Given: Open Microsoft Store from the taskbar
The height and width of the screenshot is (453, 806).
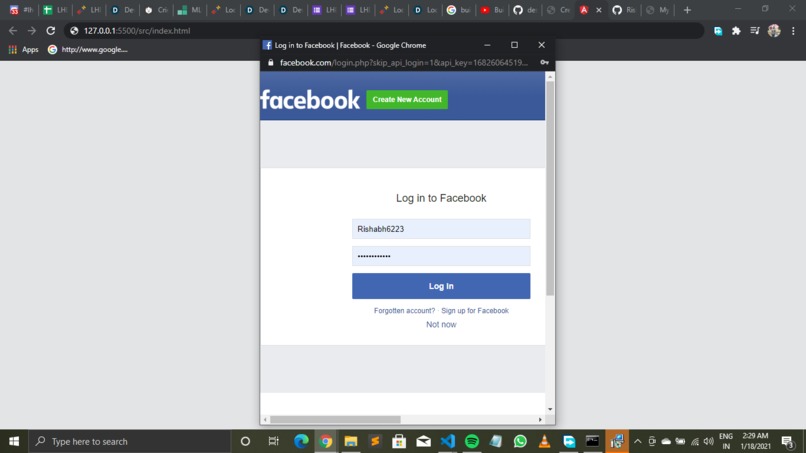Looking at the screenshot, I should point(399,441).
